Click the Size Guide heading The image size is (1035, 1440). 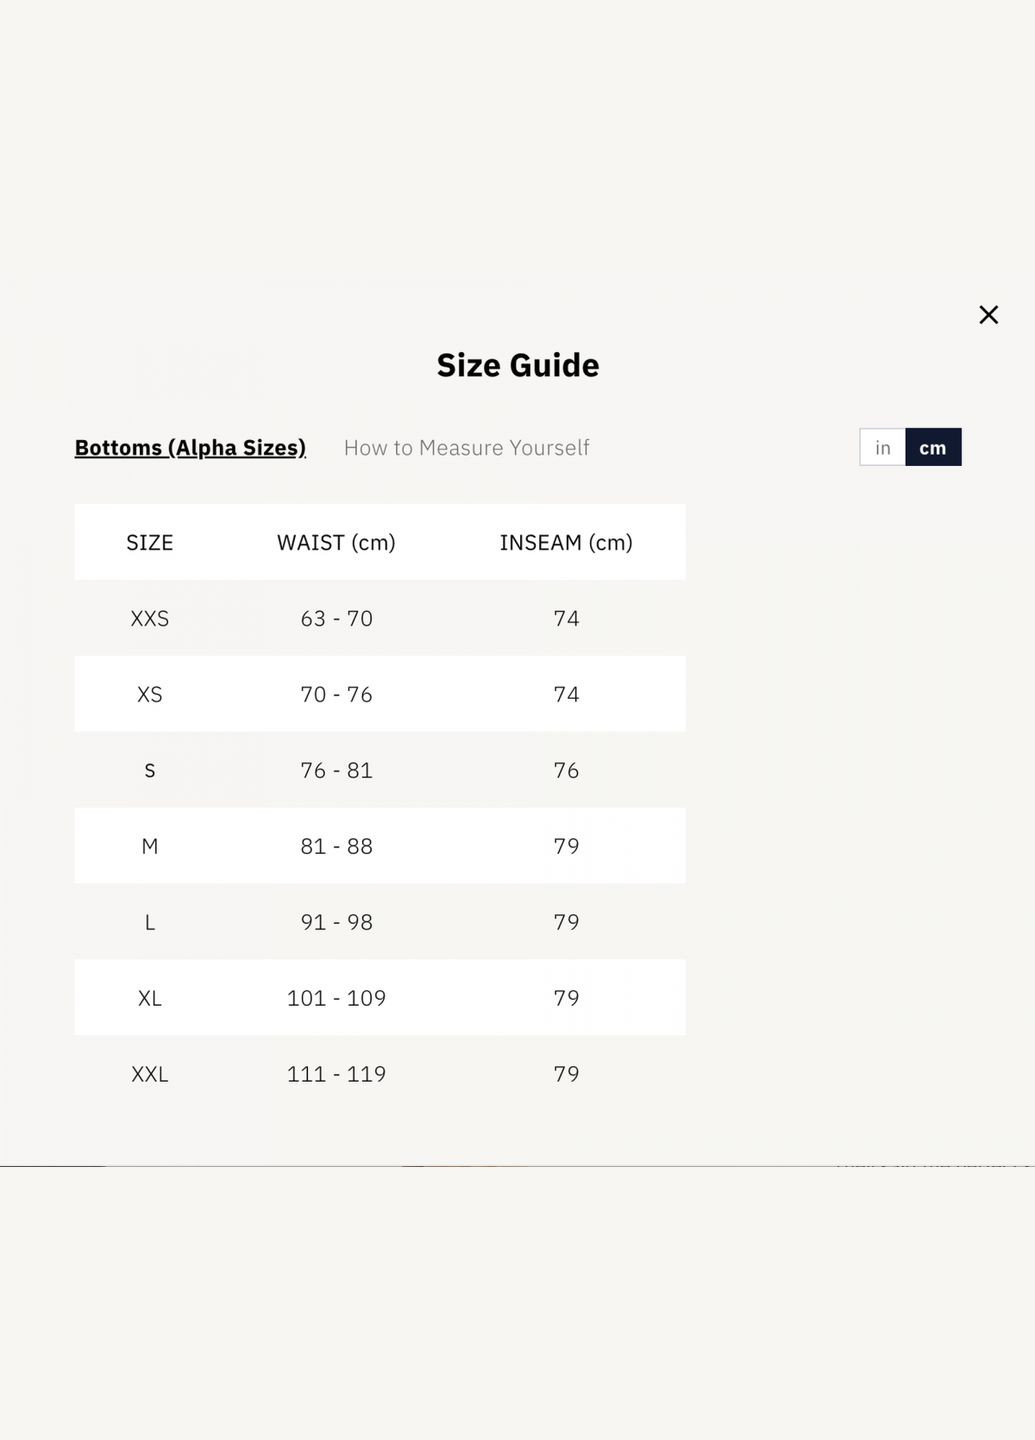coord(518,365)
